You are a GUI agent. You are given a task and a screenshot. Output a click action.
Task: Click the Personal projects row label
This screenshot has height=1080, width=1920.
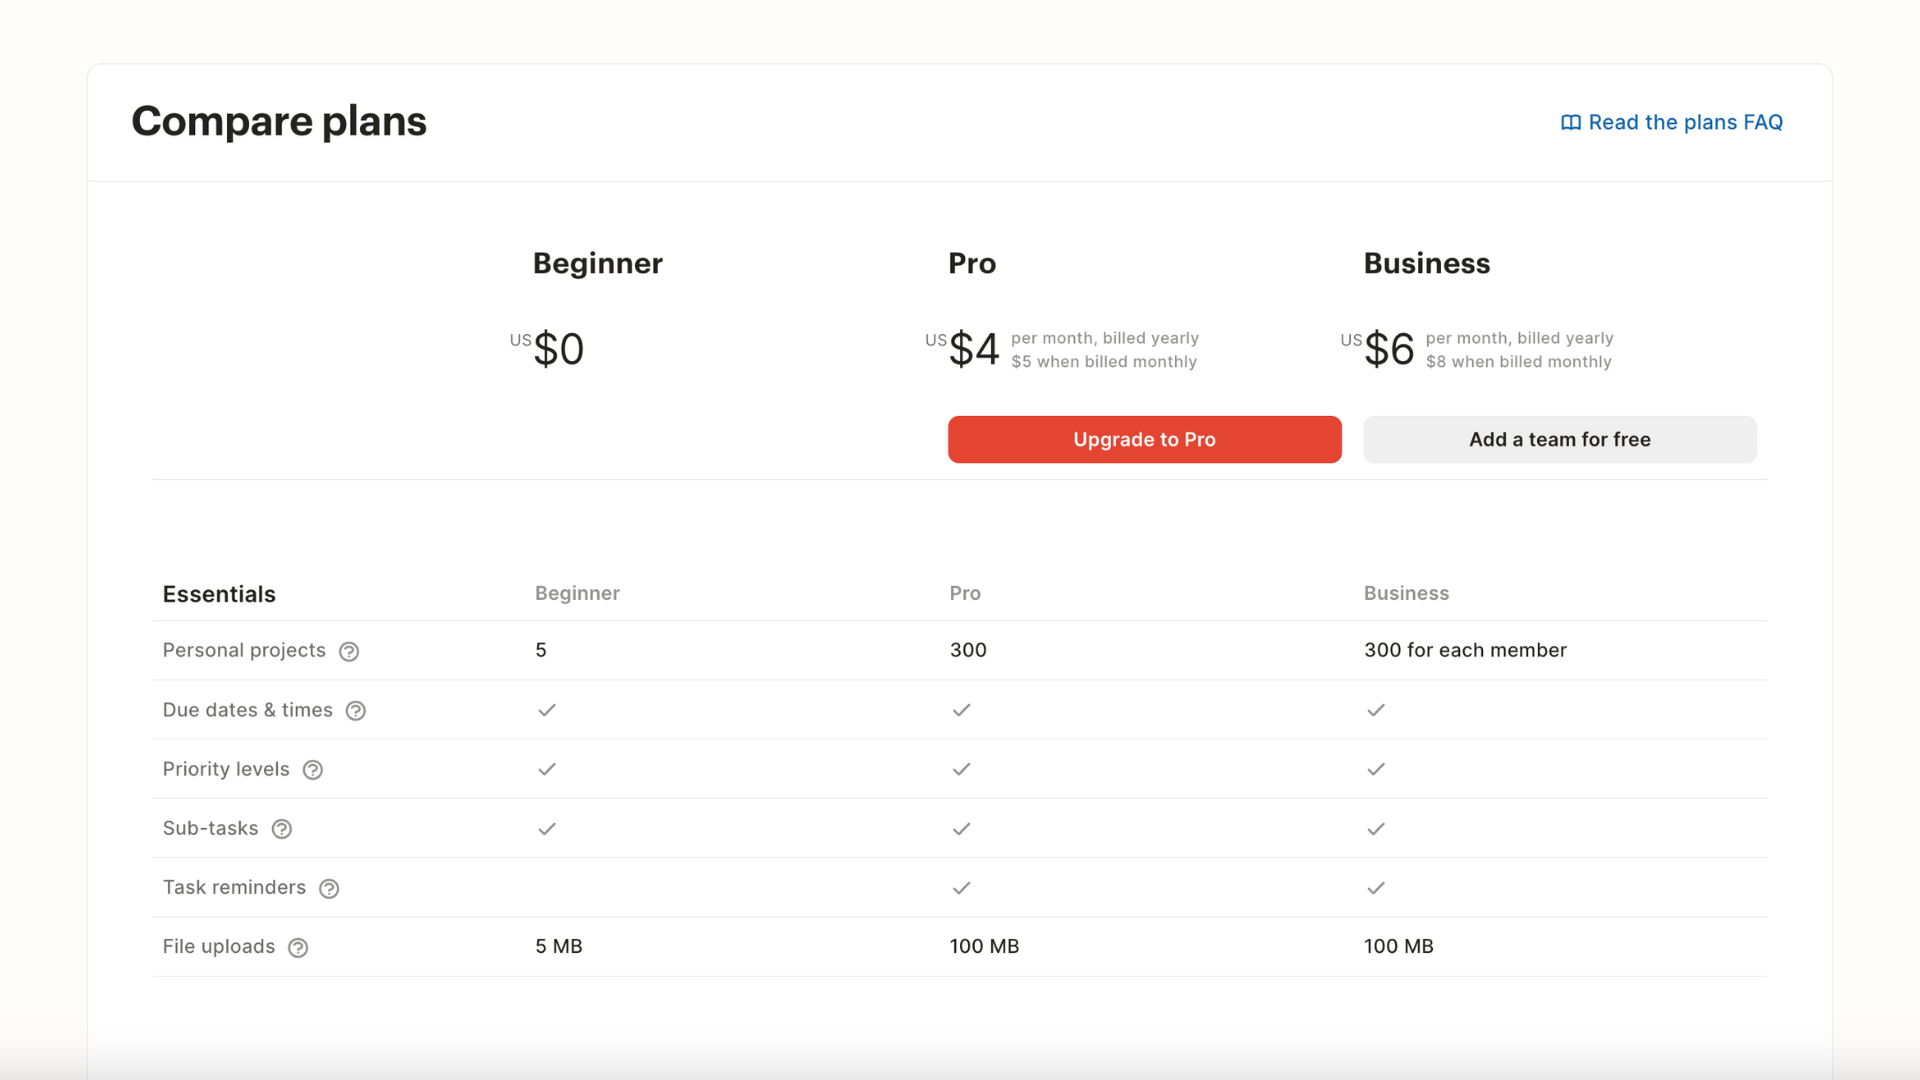244,650
